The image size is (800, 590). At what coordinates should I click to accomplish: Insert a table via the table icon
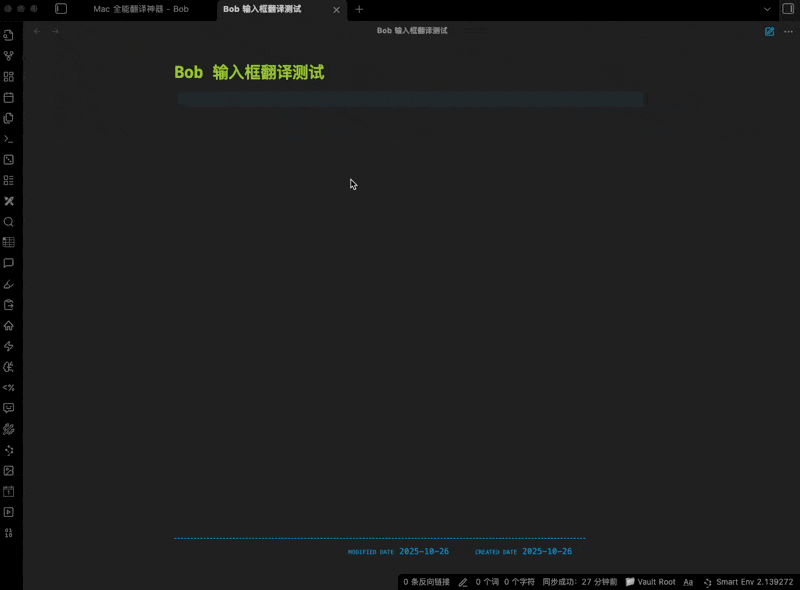point(9,242)
